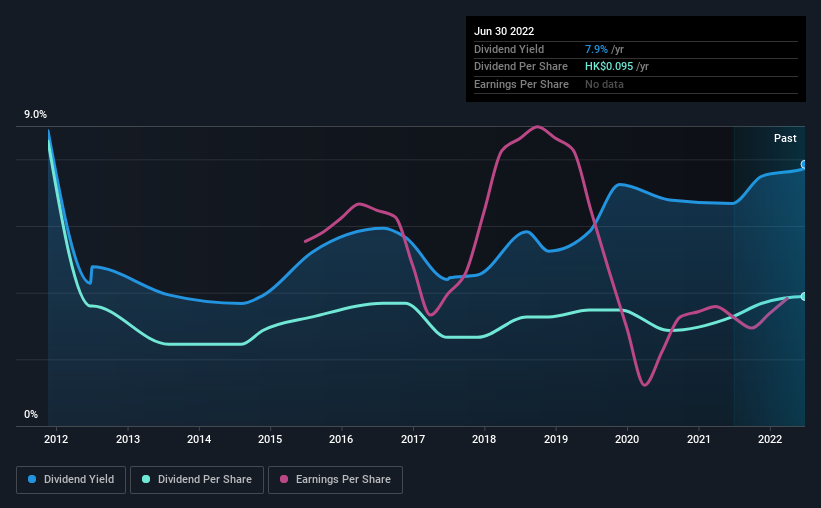The width and height of the screenshot is (821, 508).
Task: Click the 2014 x-axis label
Action: pyautogui.click(x=199, y=439)
